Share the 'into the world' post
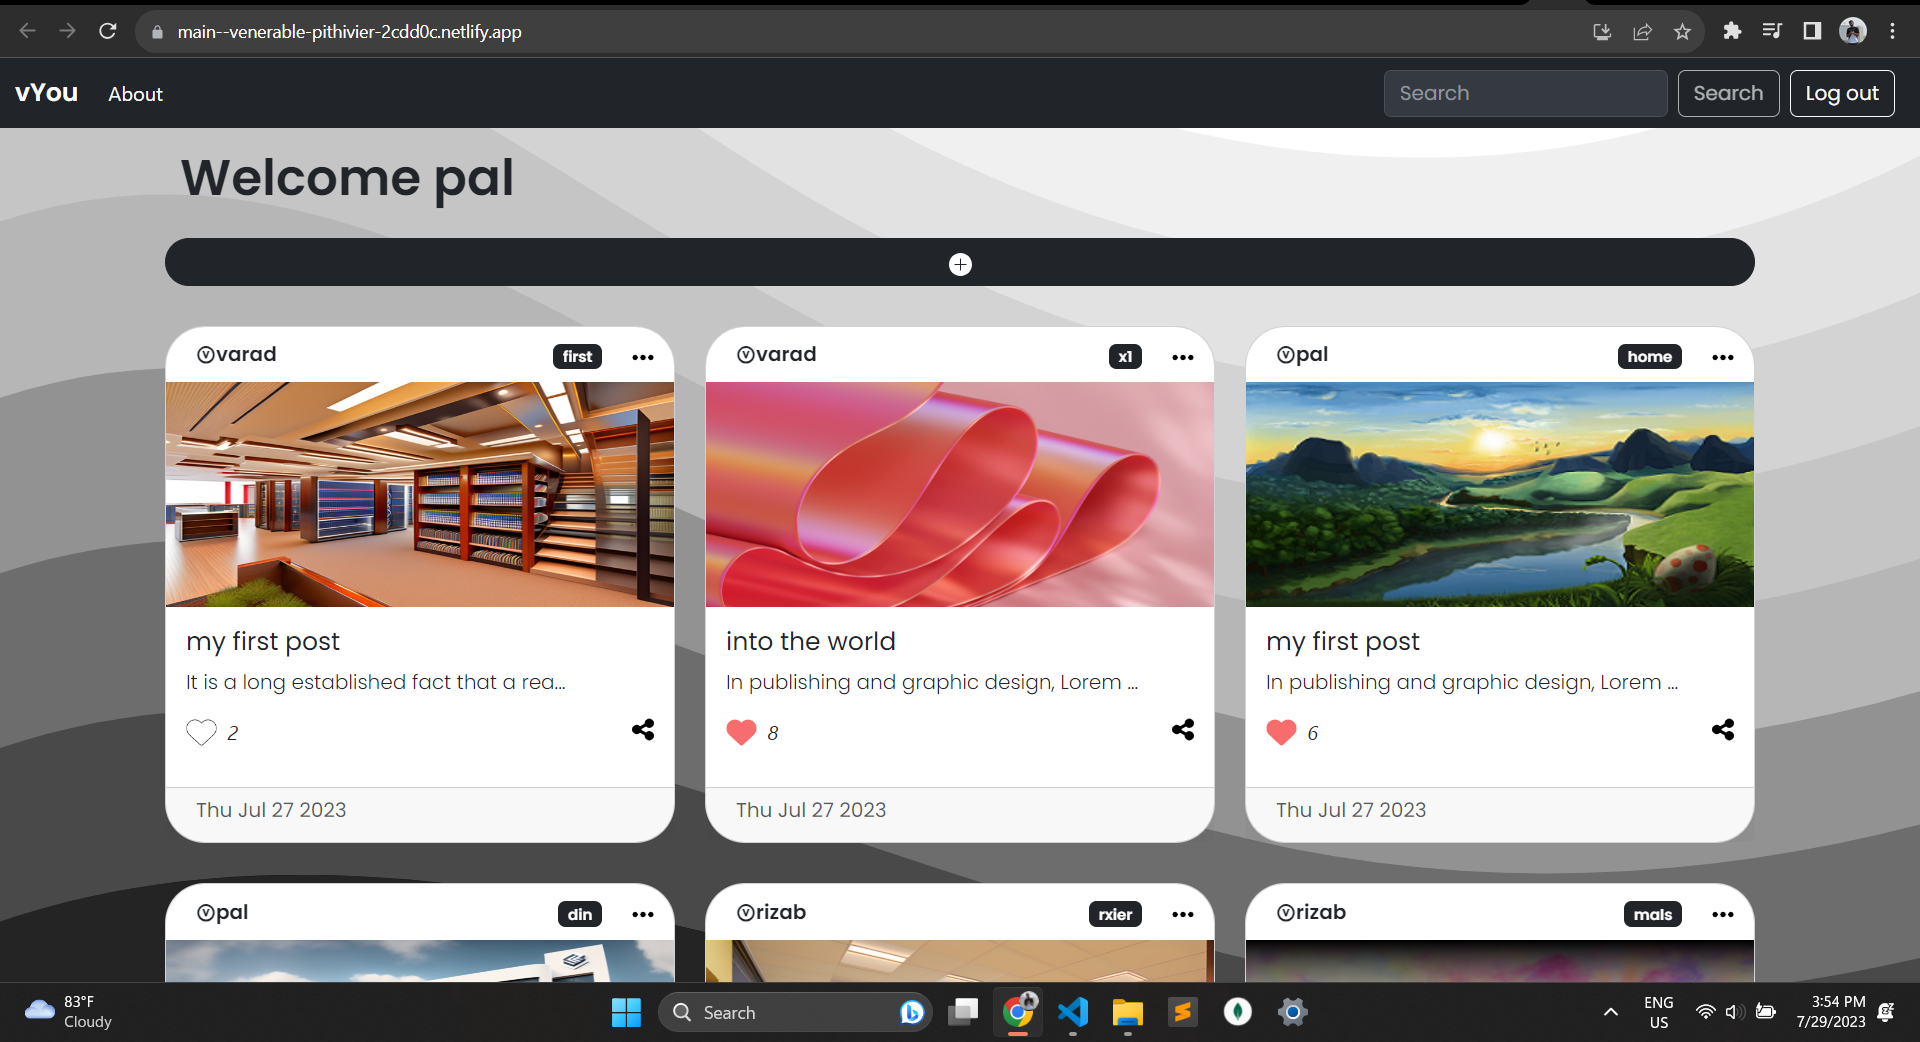The image size is (1920, 1042). (x=1183, y=730)
